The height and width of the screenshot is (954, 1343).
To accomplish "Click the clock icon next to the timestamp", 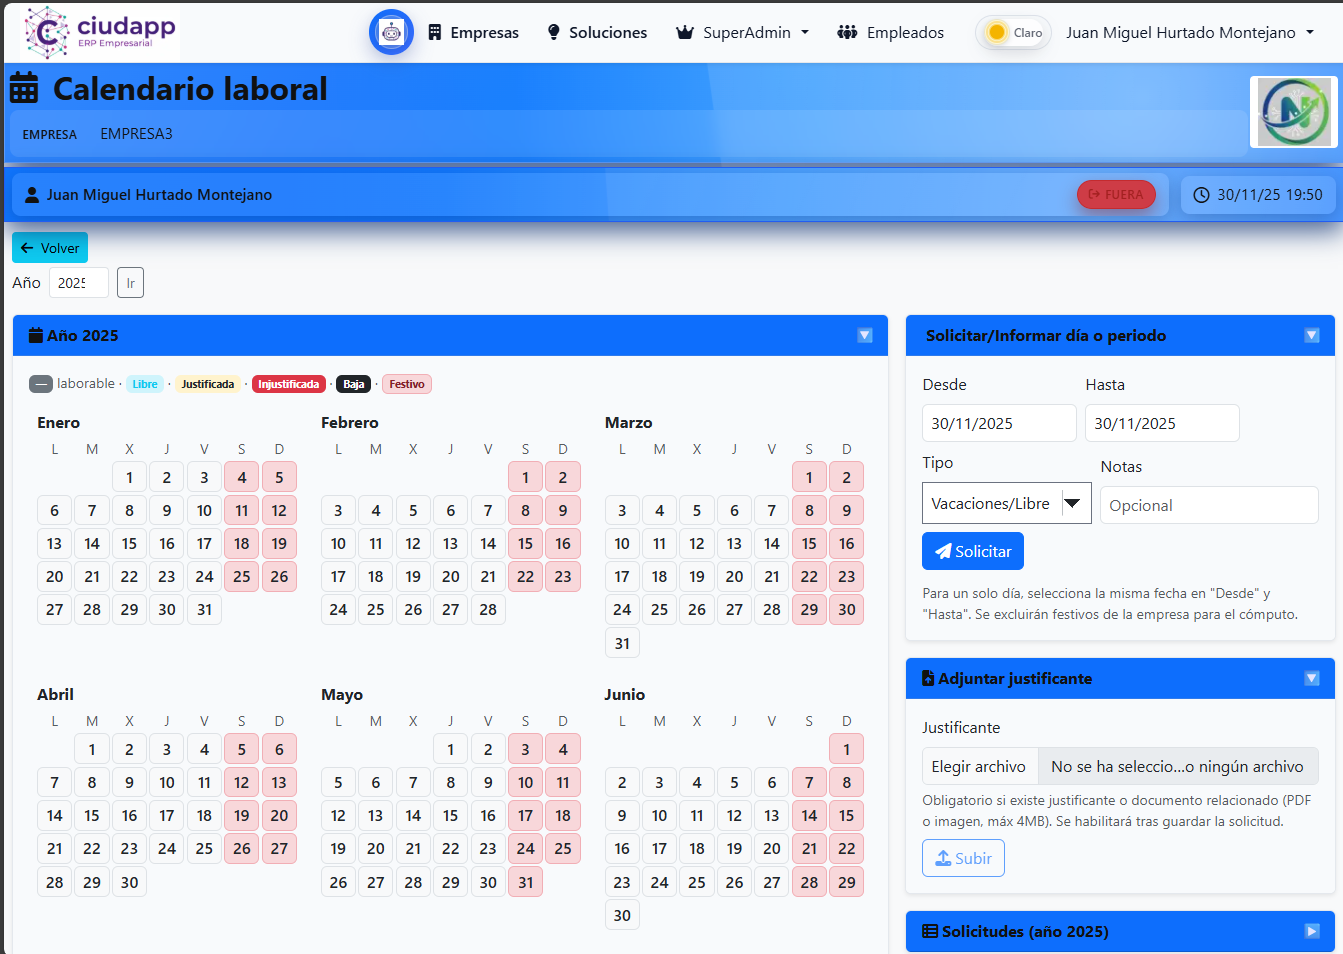I will coord(1202,194).
